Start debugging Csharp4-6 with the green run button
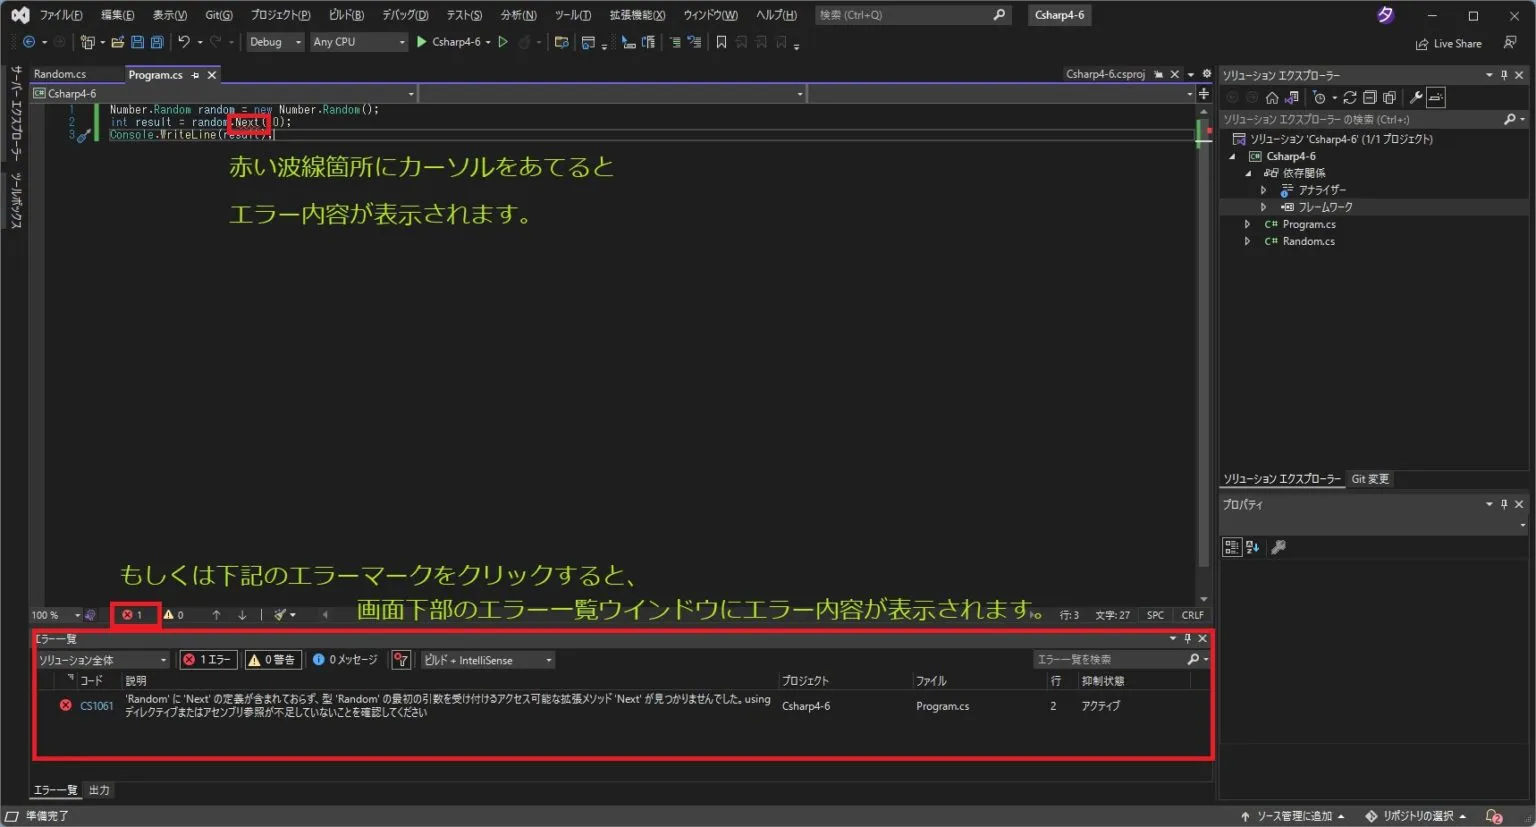1536x827 pixels. pyautogui.click(x=420, y=41)
